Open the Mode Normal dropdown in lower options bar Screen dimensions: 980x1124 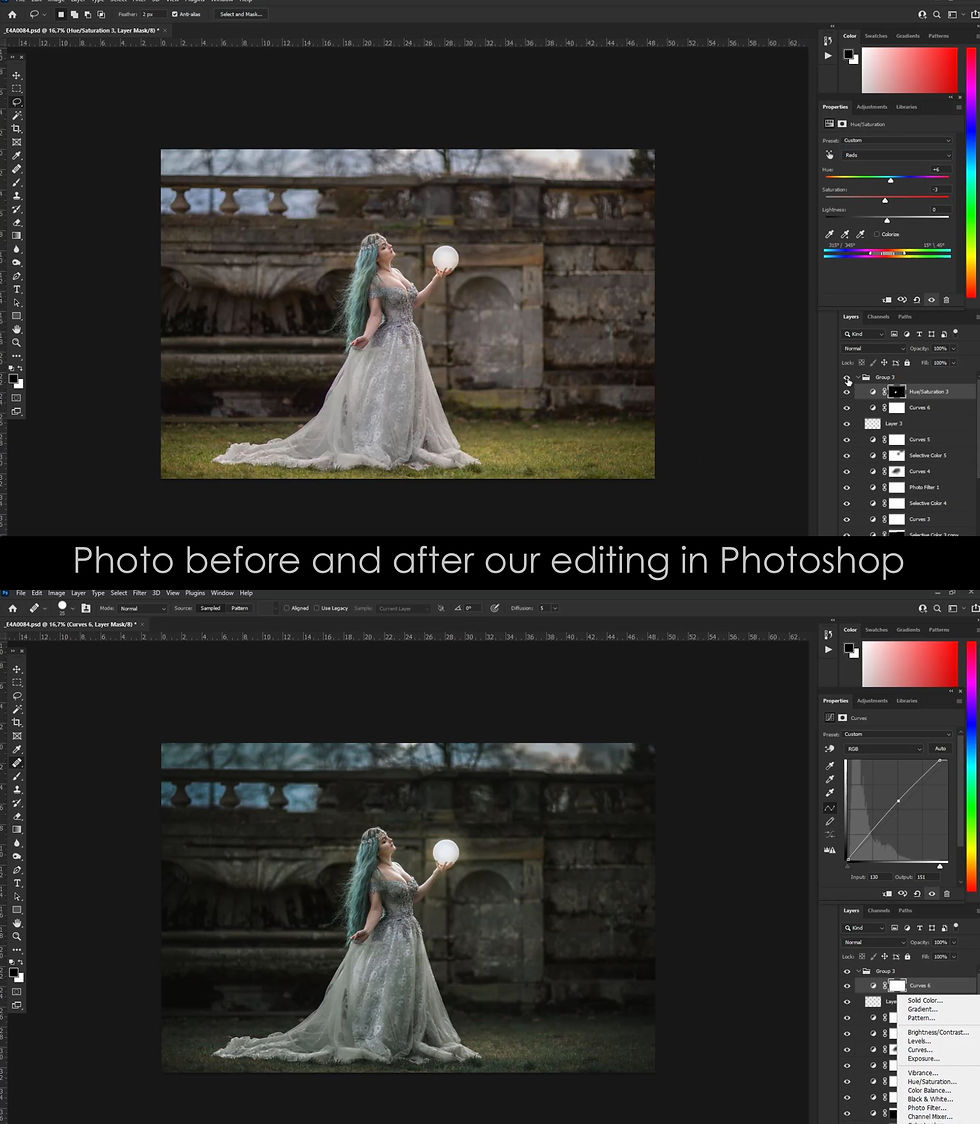[143, 608]
